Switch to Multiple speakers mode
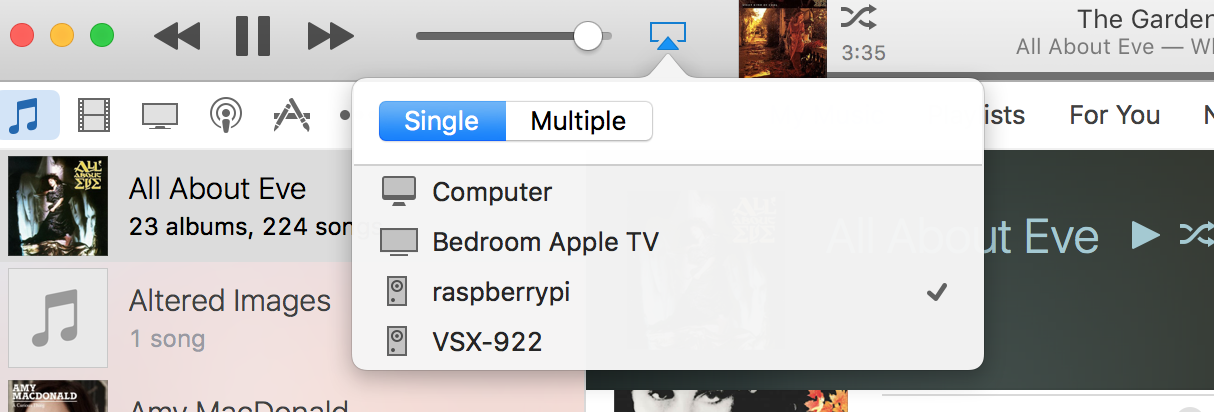Screen dimensions: 1214x412 pos(579,122)
